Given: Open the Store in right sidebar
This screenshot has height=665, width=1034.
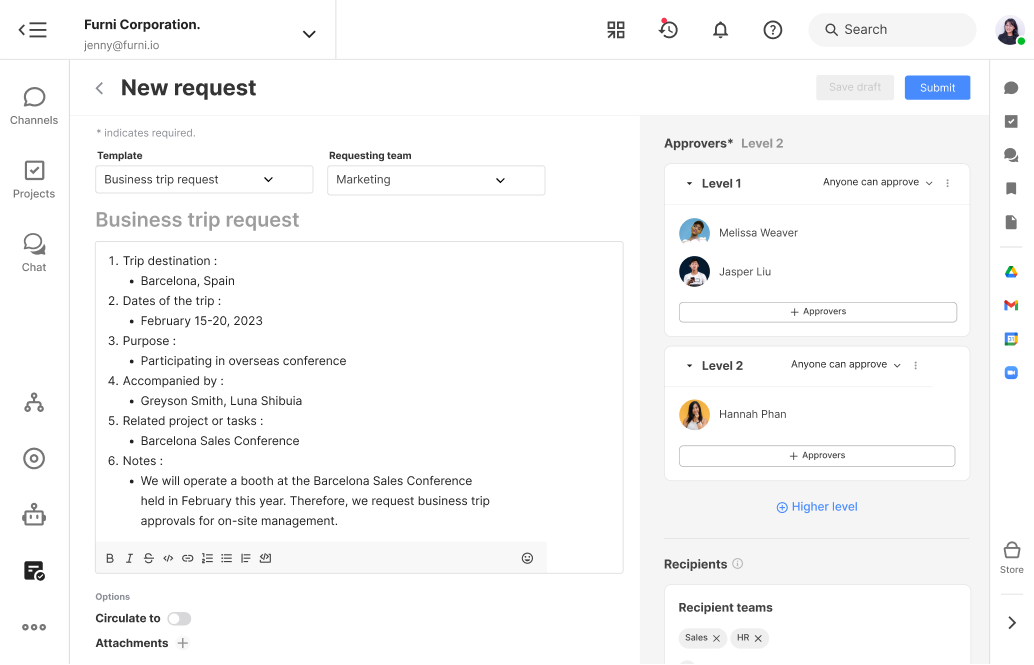Looking at the screenshot, I should pyautogui.click(x=1011, y=556).
